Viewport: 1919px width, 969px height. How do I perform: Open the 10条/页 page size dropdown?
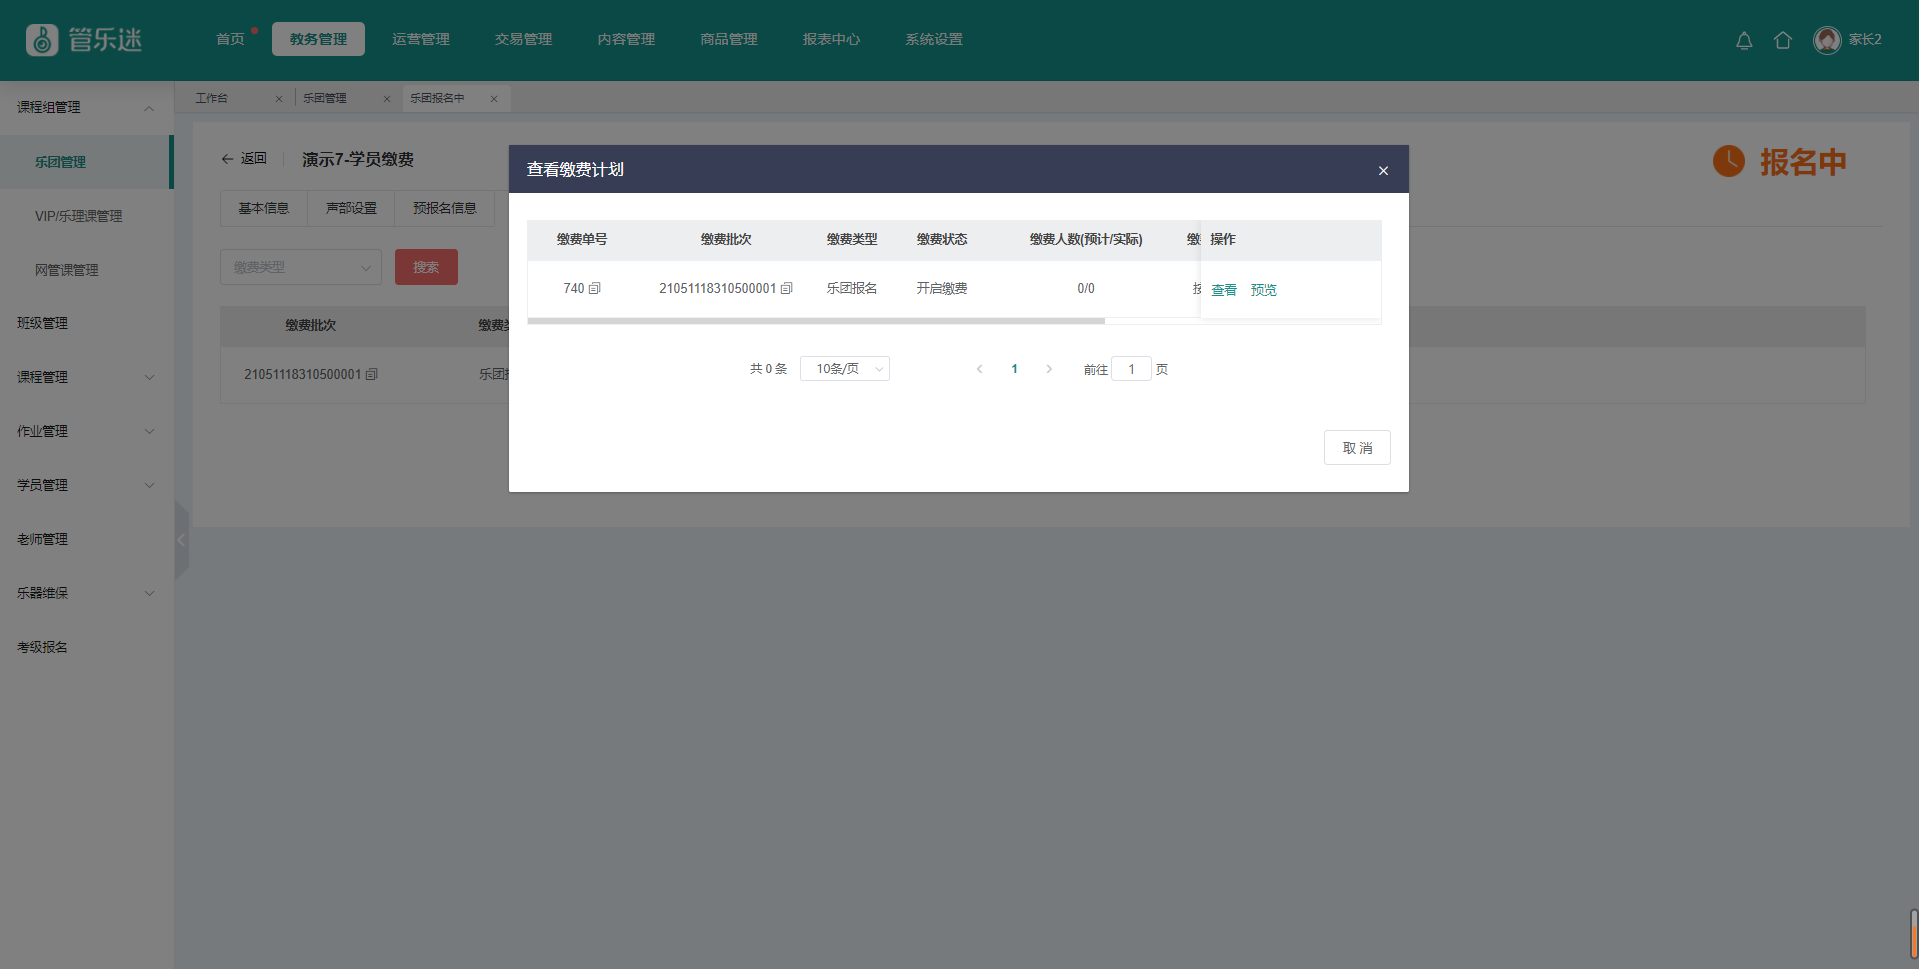pyautogui.click(x=844, y=369)
